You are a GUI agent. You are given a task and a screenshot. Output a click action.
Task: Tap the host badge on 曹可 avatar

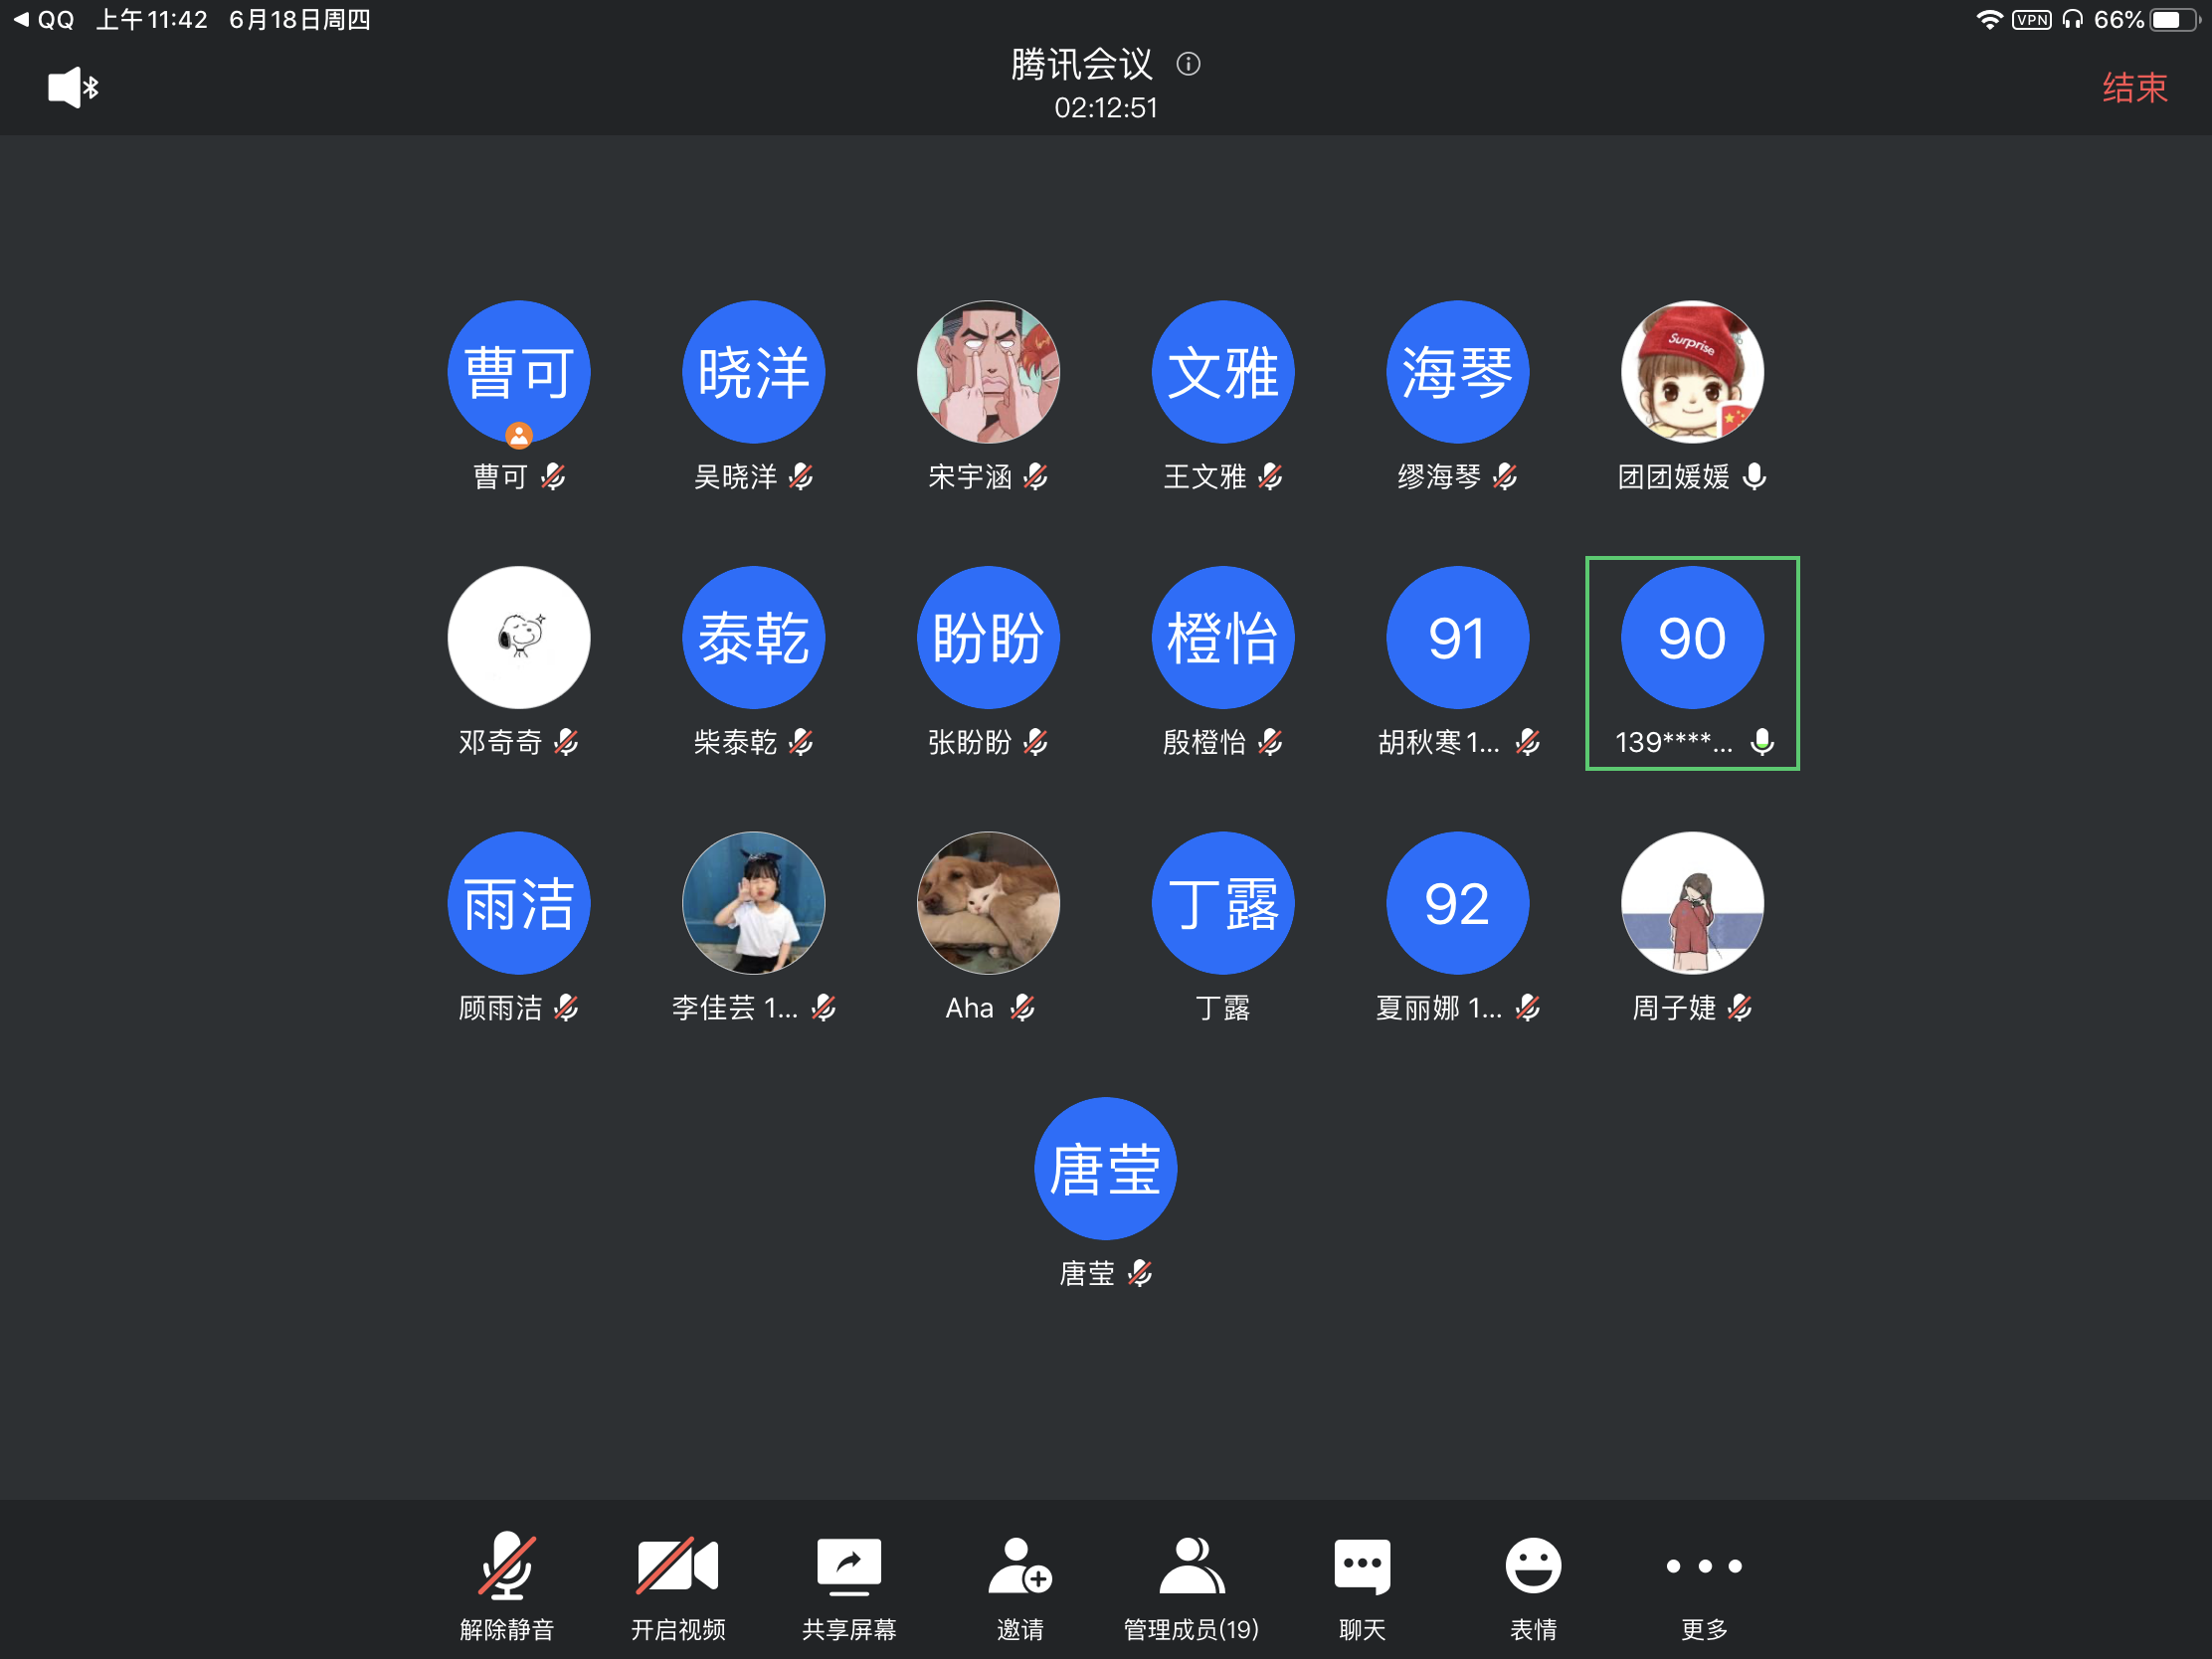pos(519,435)
